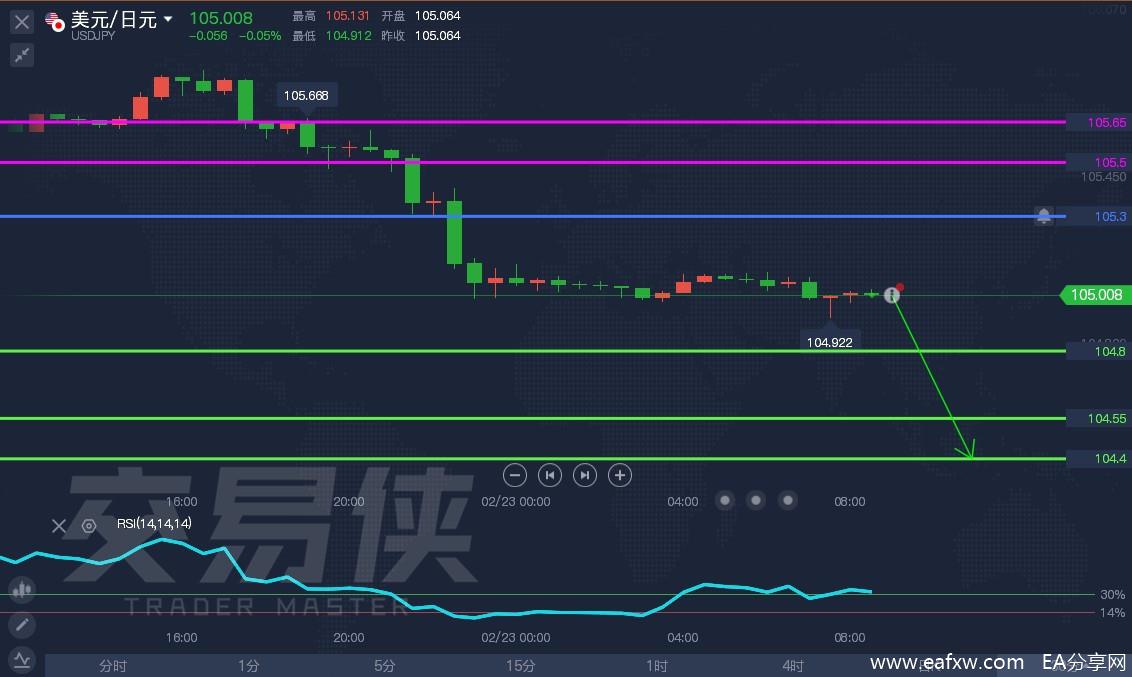This screenshot has width=1132, height=677.
Task: Click the 最低 104.912 value
Action: coord(348,35)
